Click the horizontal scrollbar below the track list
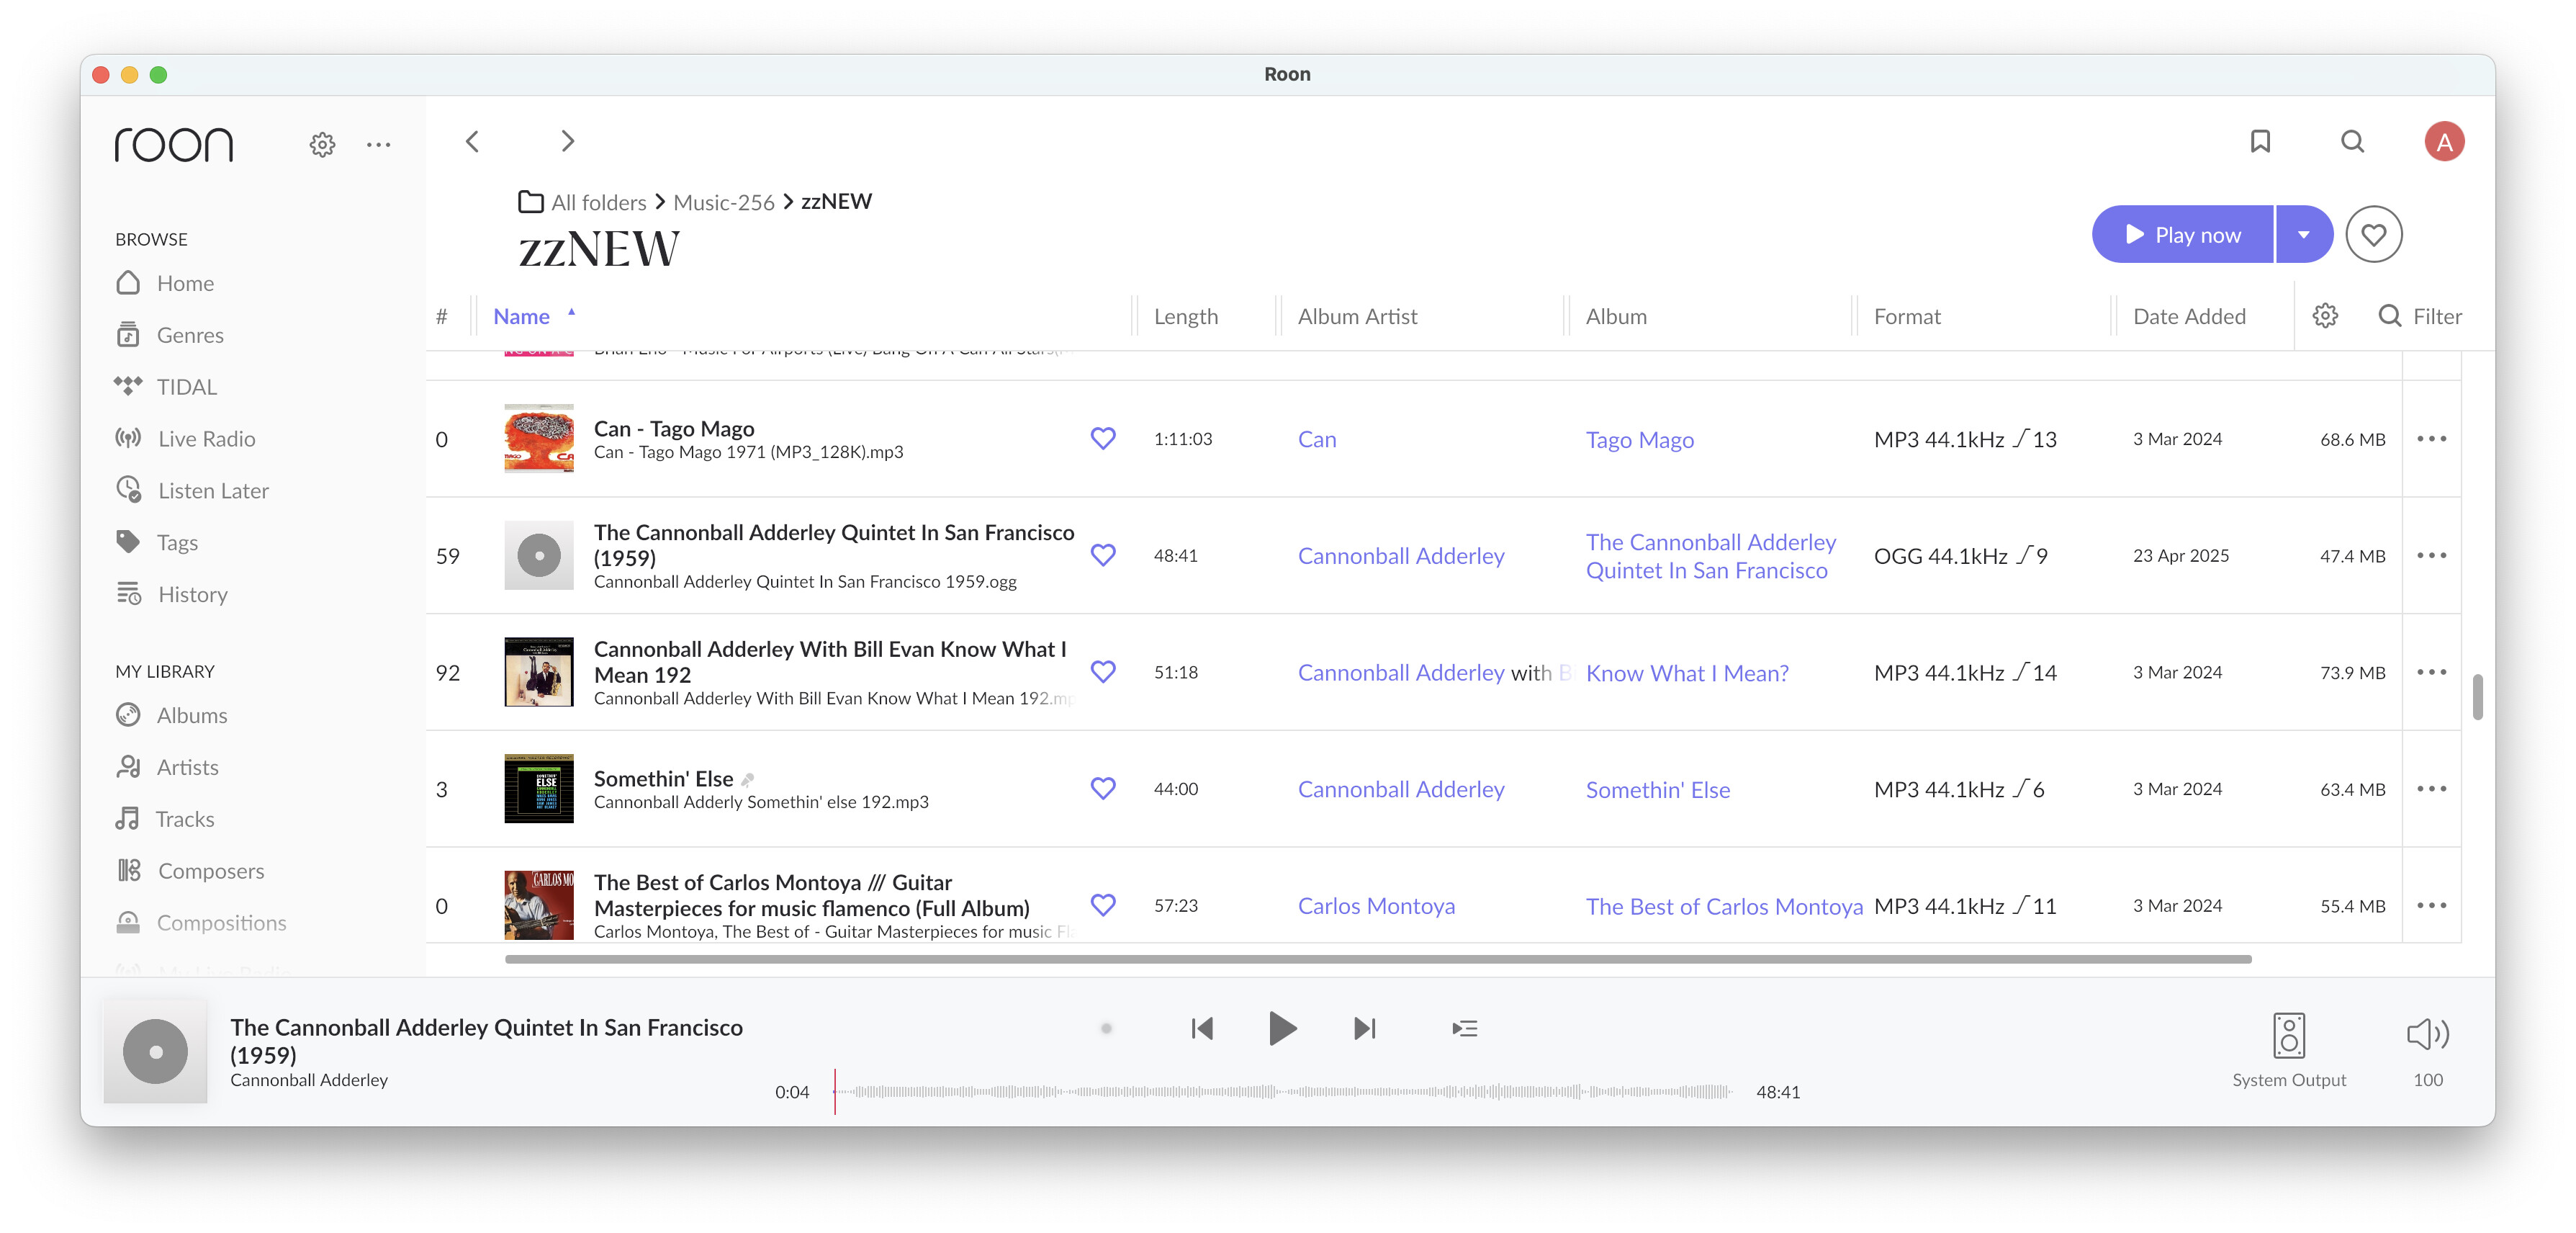This screenshot has height=1233, width=2576. [1378, 960]
